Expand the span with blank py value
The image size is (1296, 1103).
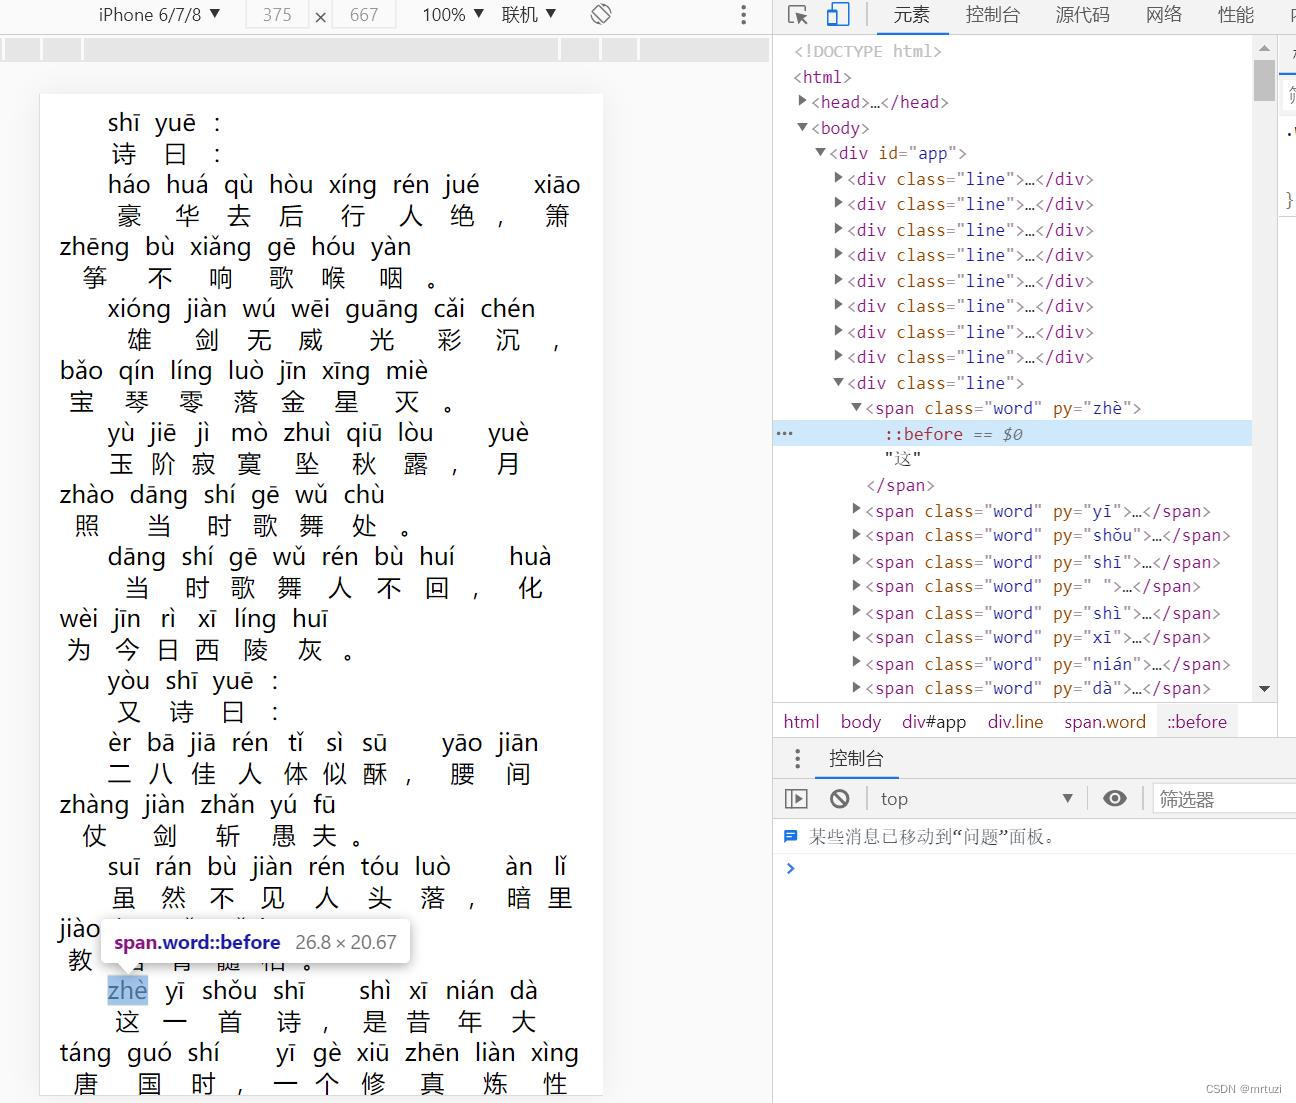pos(856,586)
